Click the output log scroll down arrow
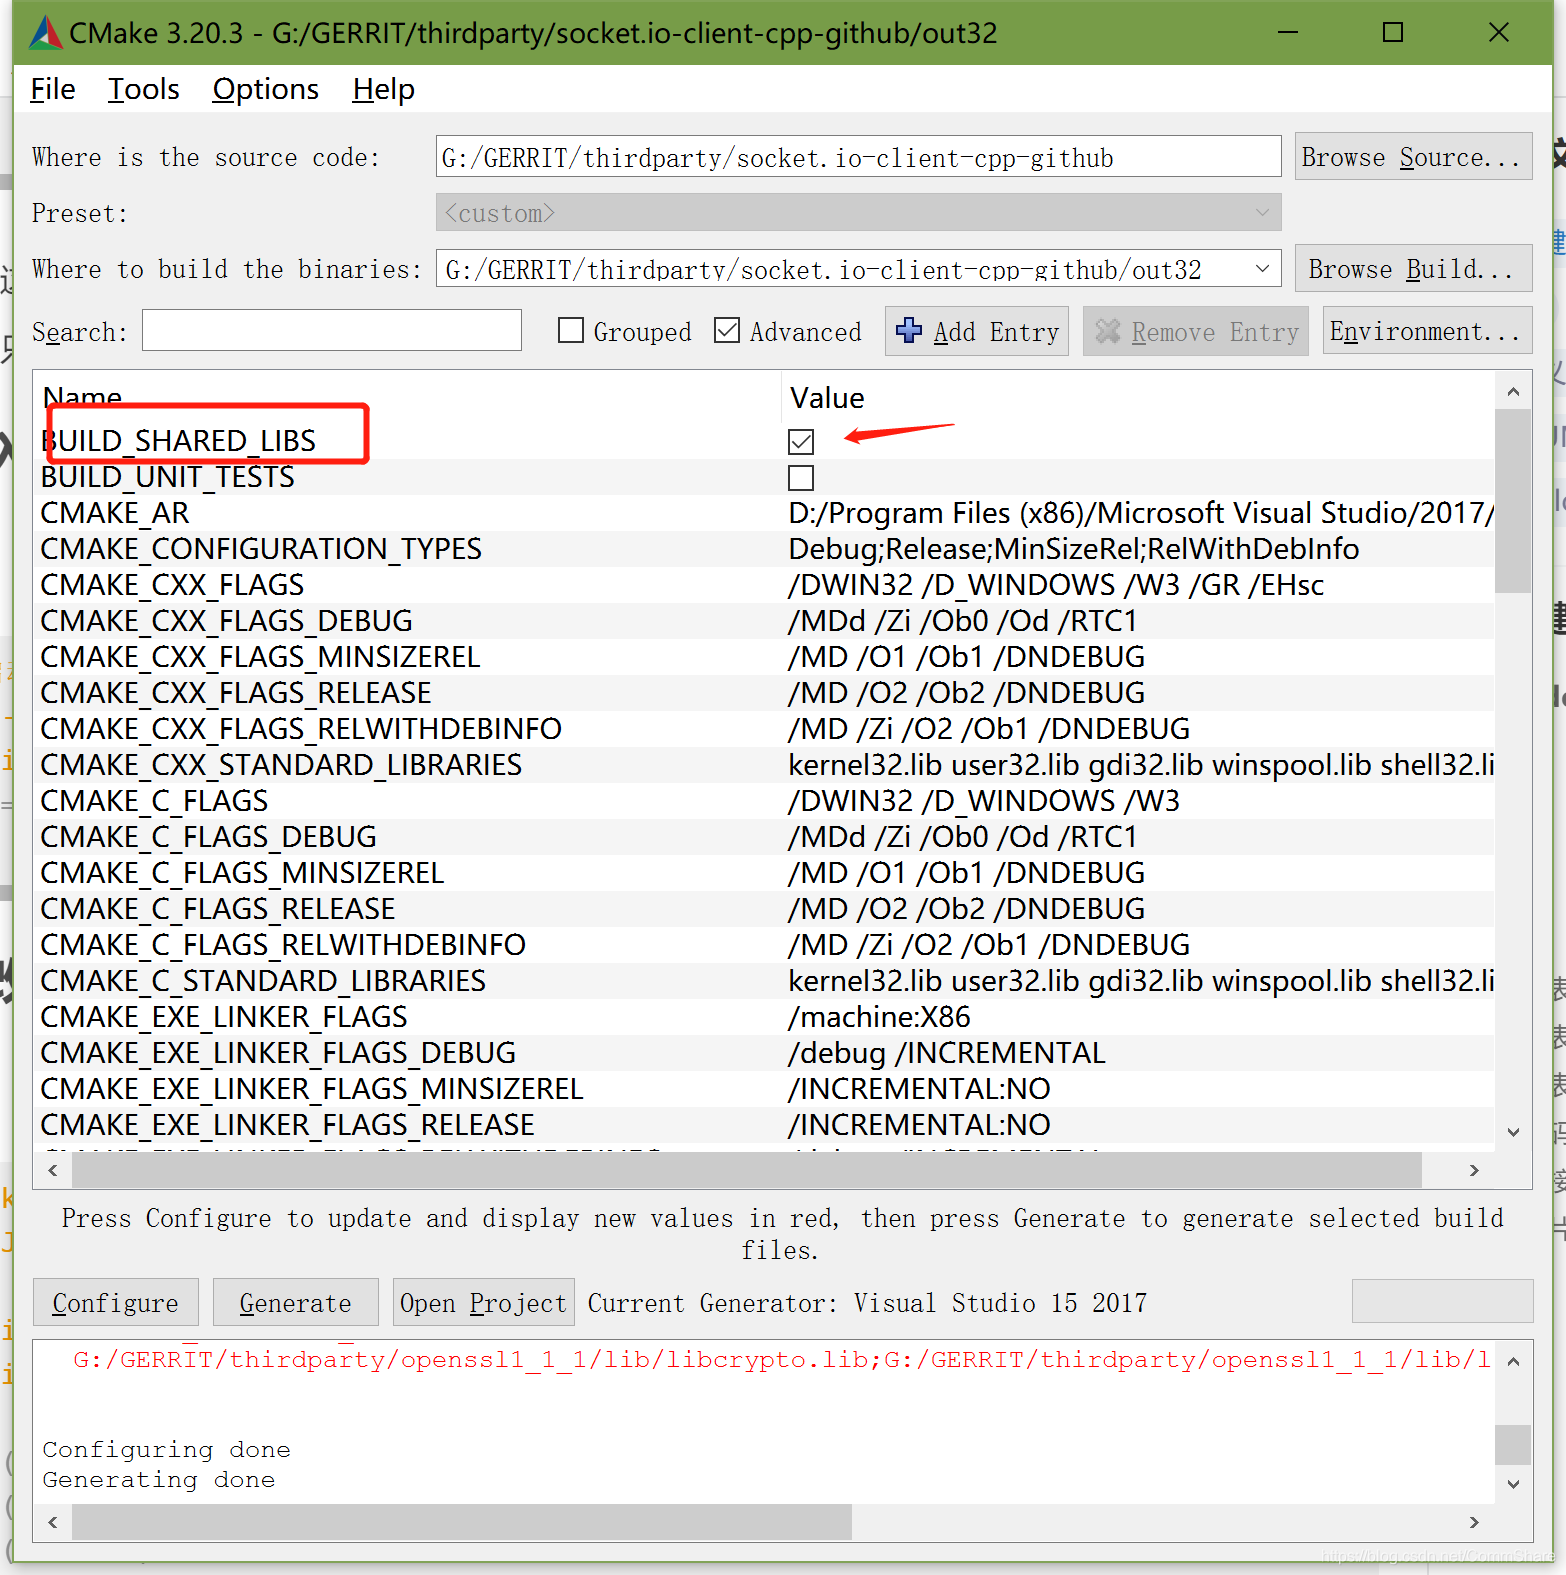 pyautogui.click(x=1513, y=1485)
